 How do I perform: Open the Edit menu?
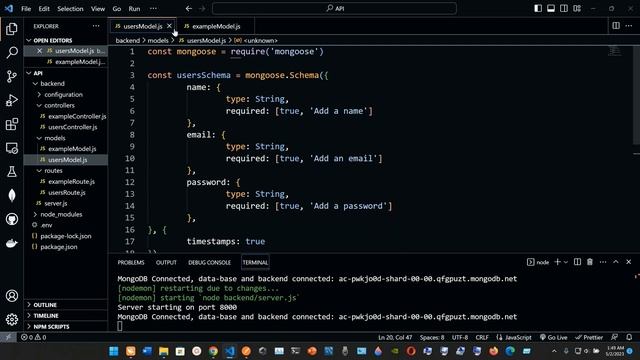44,9
